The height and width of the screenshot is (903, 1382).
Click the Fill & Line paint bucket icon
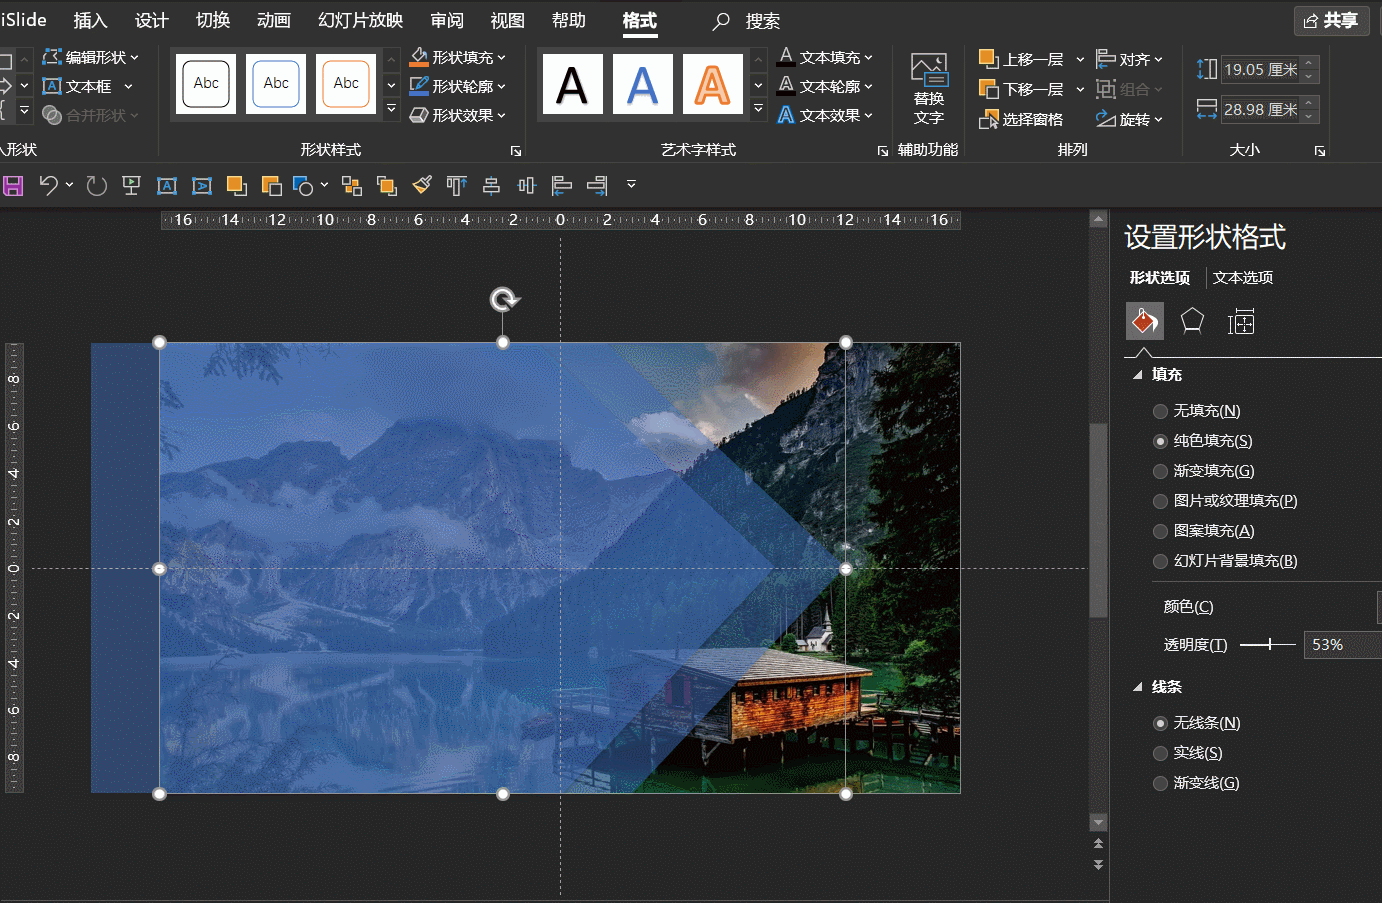click(x=1145, y=321)
